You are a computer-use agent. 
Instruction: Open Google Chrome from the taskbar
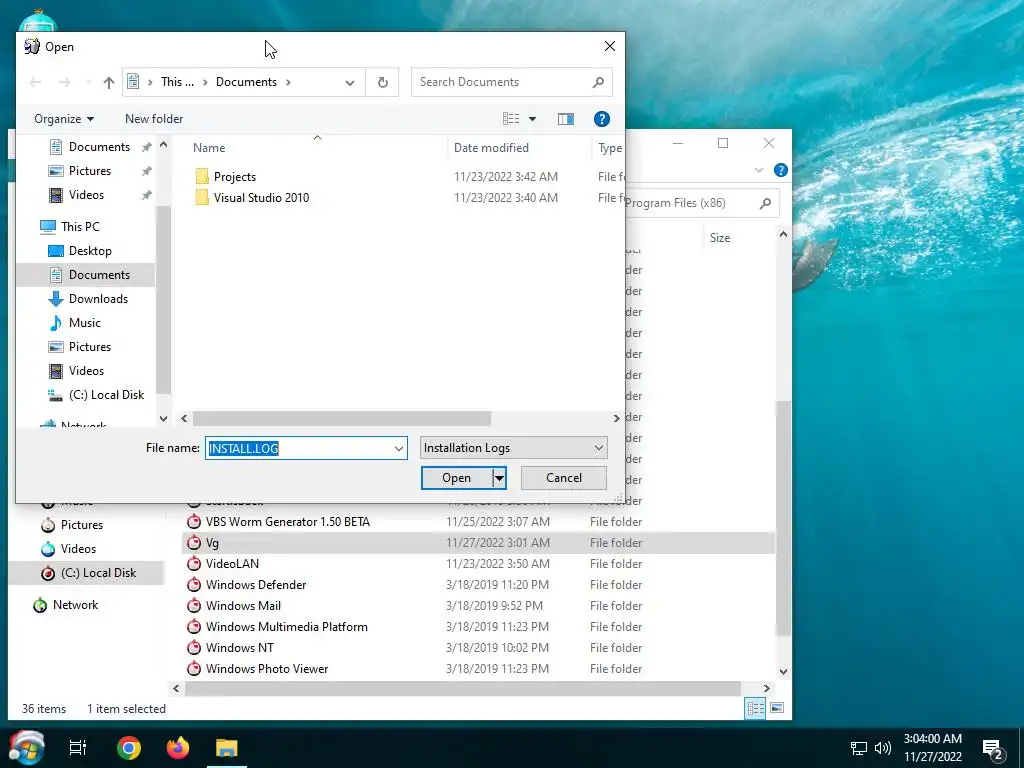coord(129,748)
